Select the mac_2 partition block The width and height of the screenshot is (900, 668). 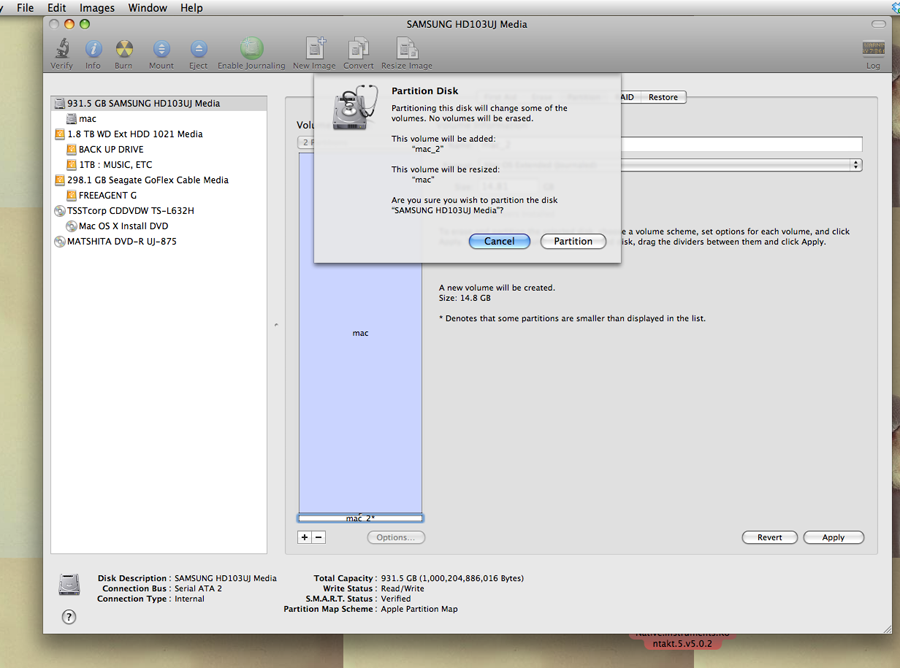tap(360, 518)
